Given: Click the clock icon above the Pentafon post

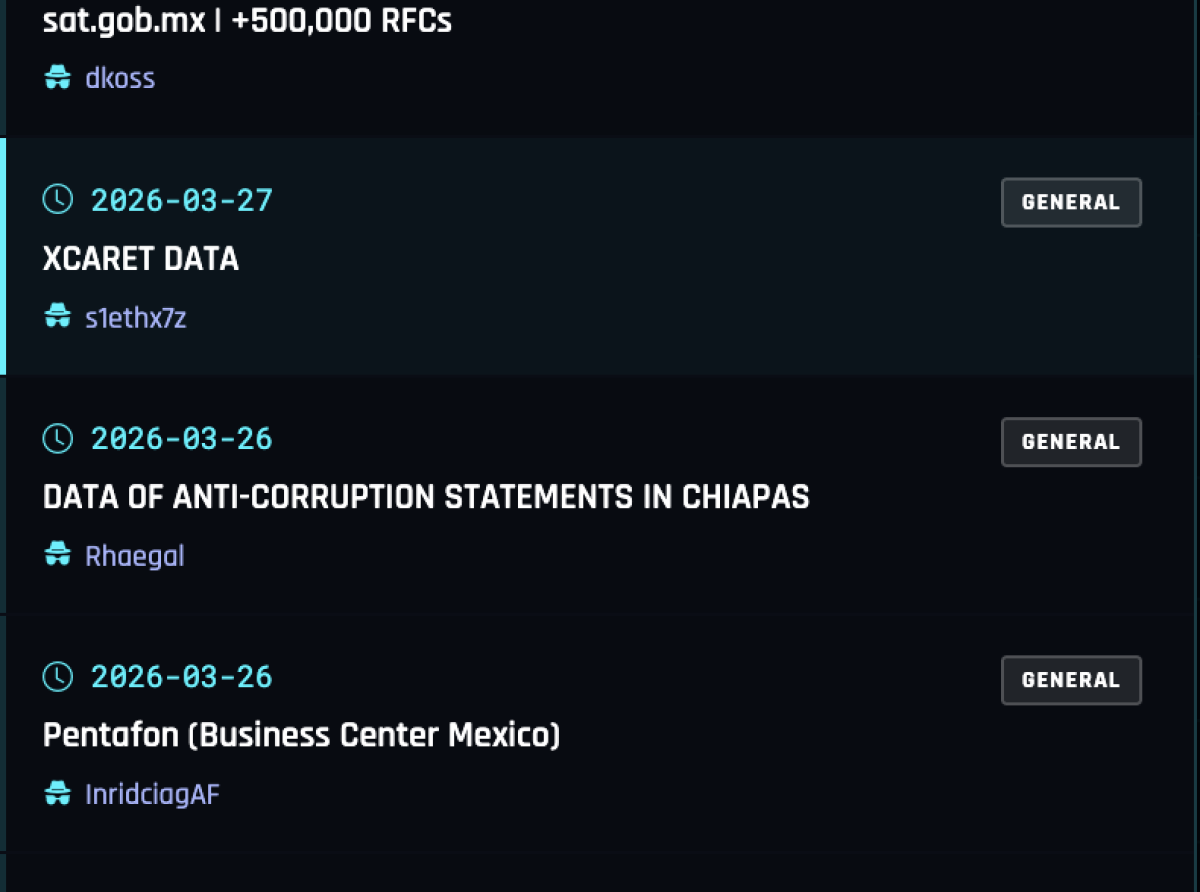Looking at the screenshot, I should coord(58,677).
